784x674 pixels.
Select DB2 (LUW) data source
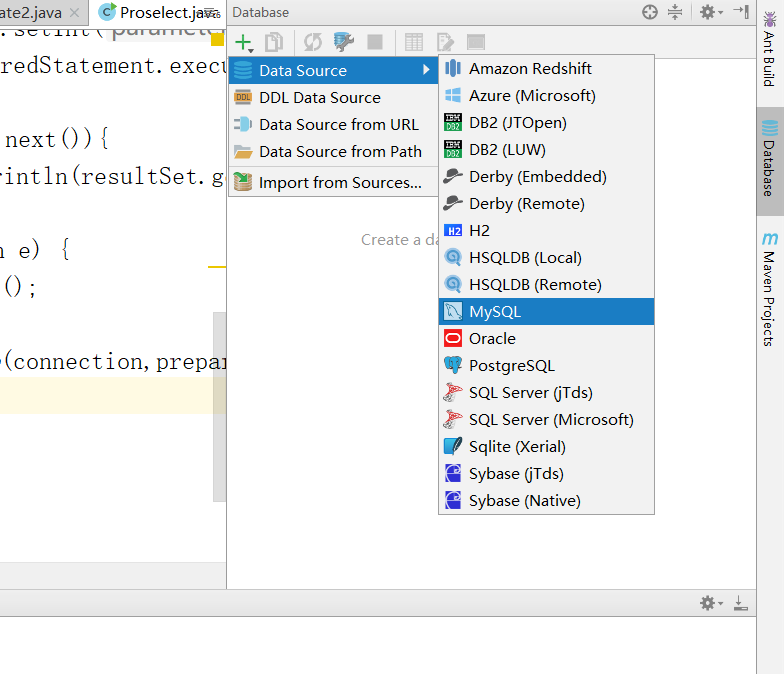[x=546, y=150]
